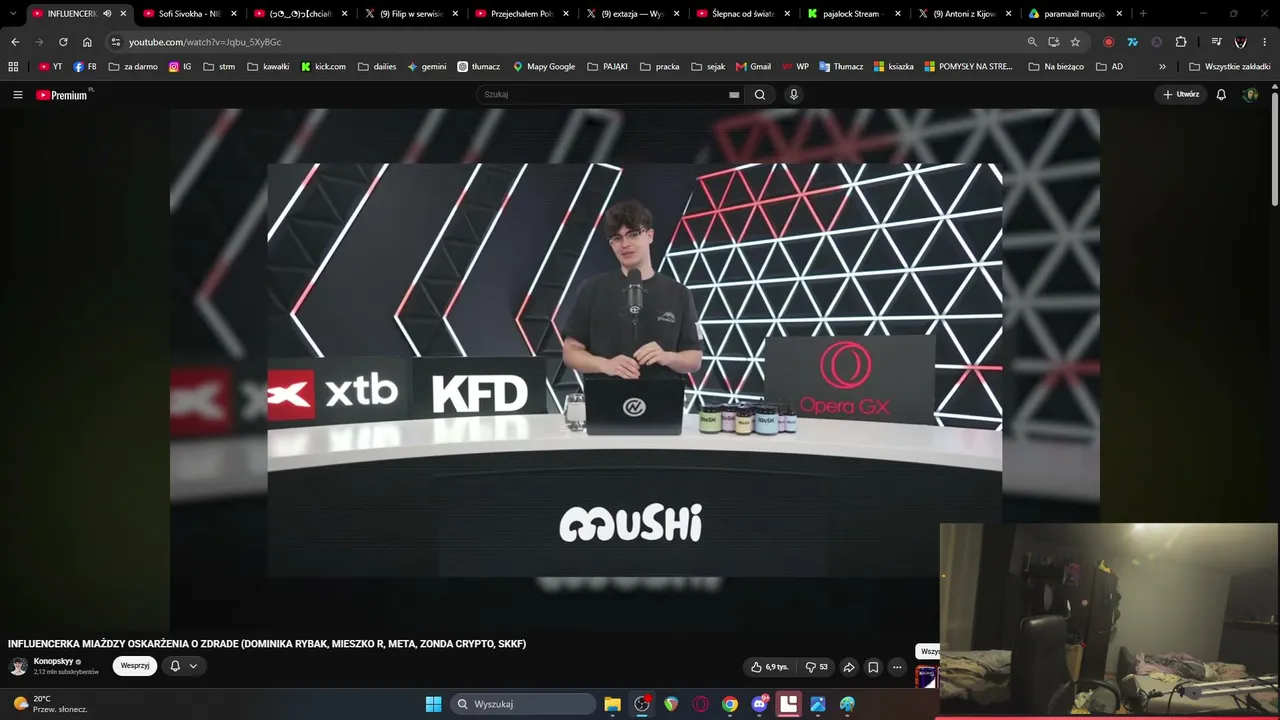The image size is (1280, 720).
Task: Open the gemini bookmark
Action: 427,67
